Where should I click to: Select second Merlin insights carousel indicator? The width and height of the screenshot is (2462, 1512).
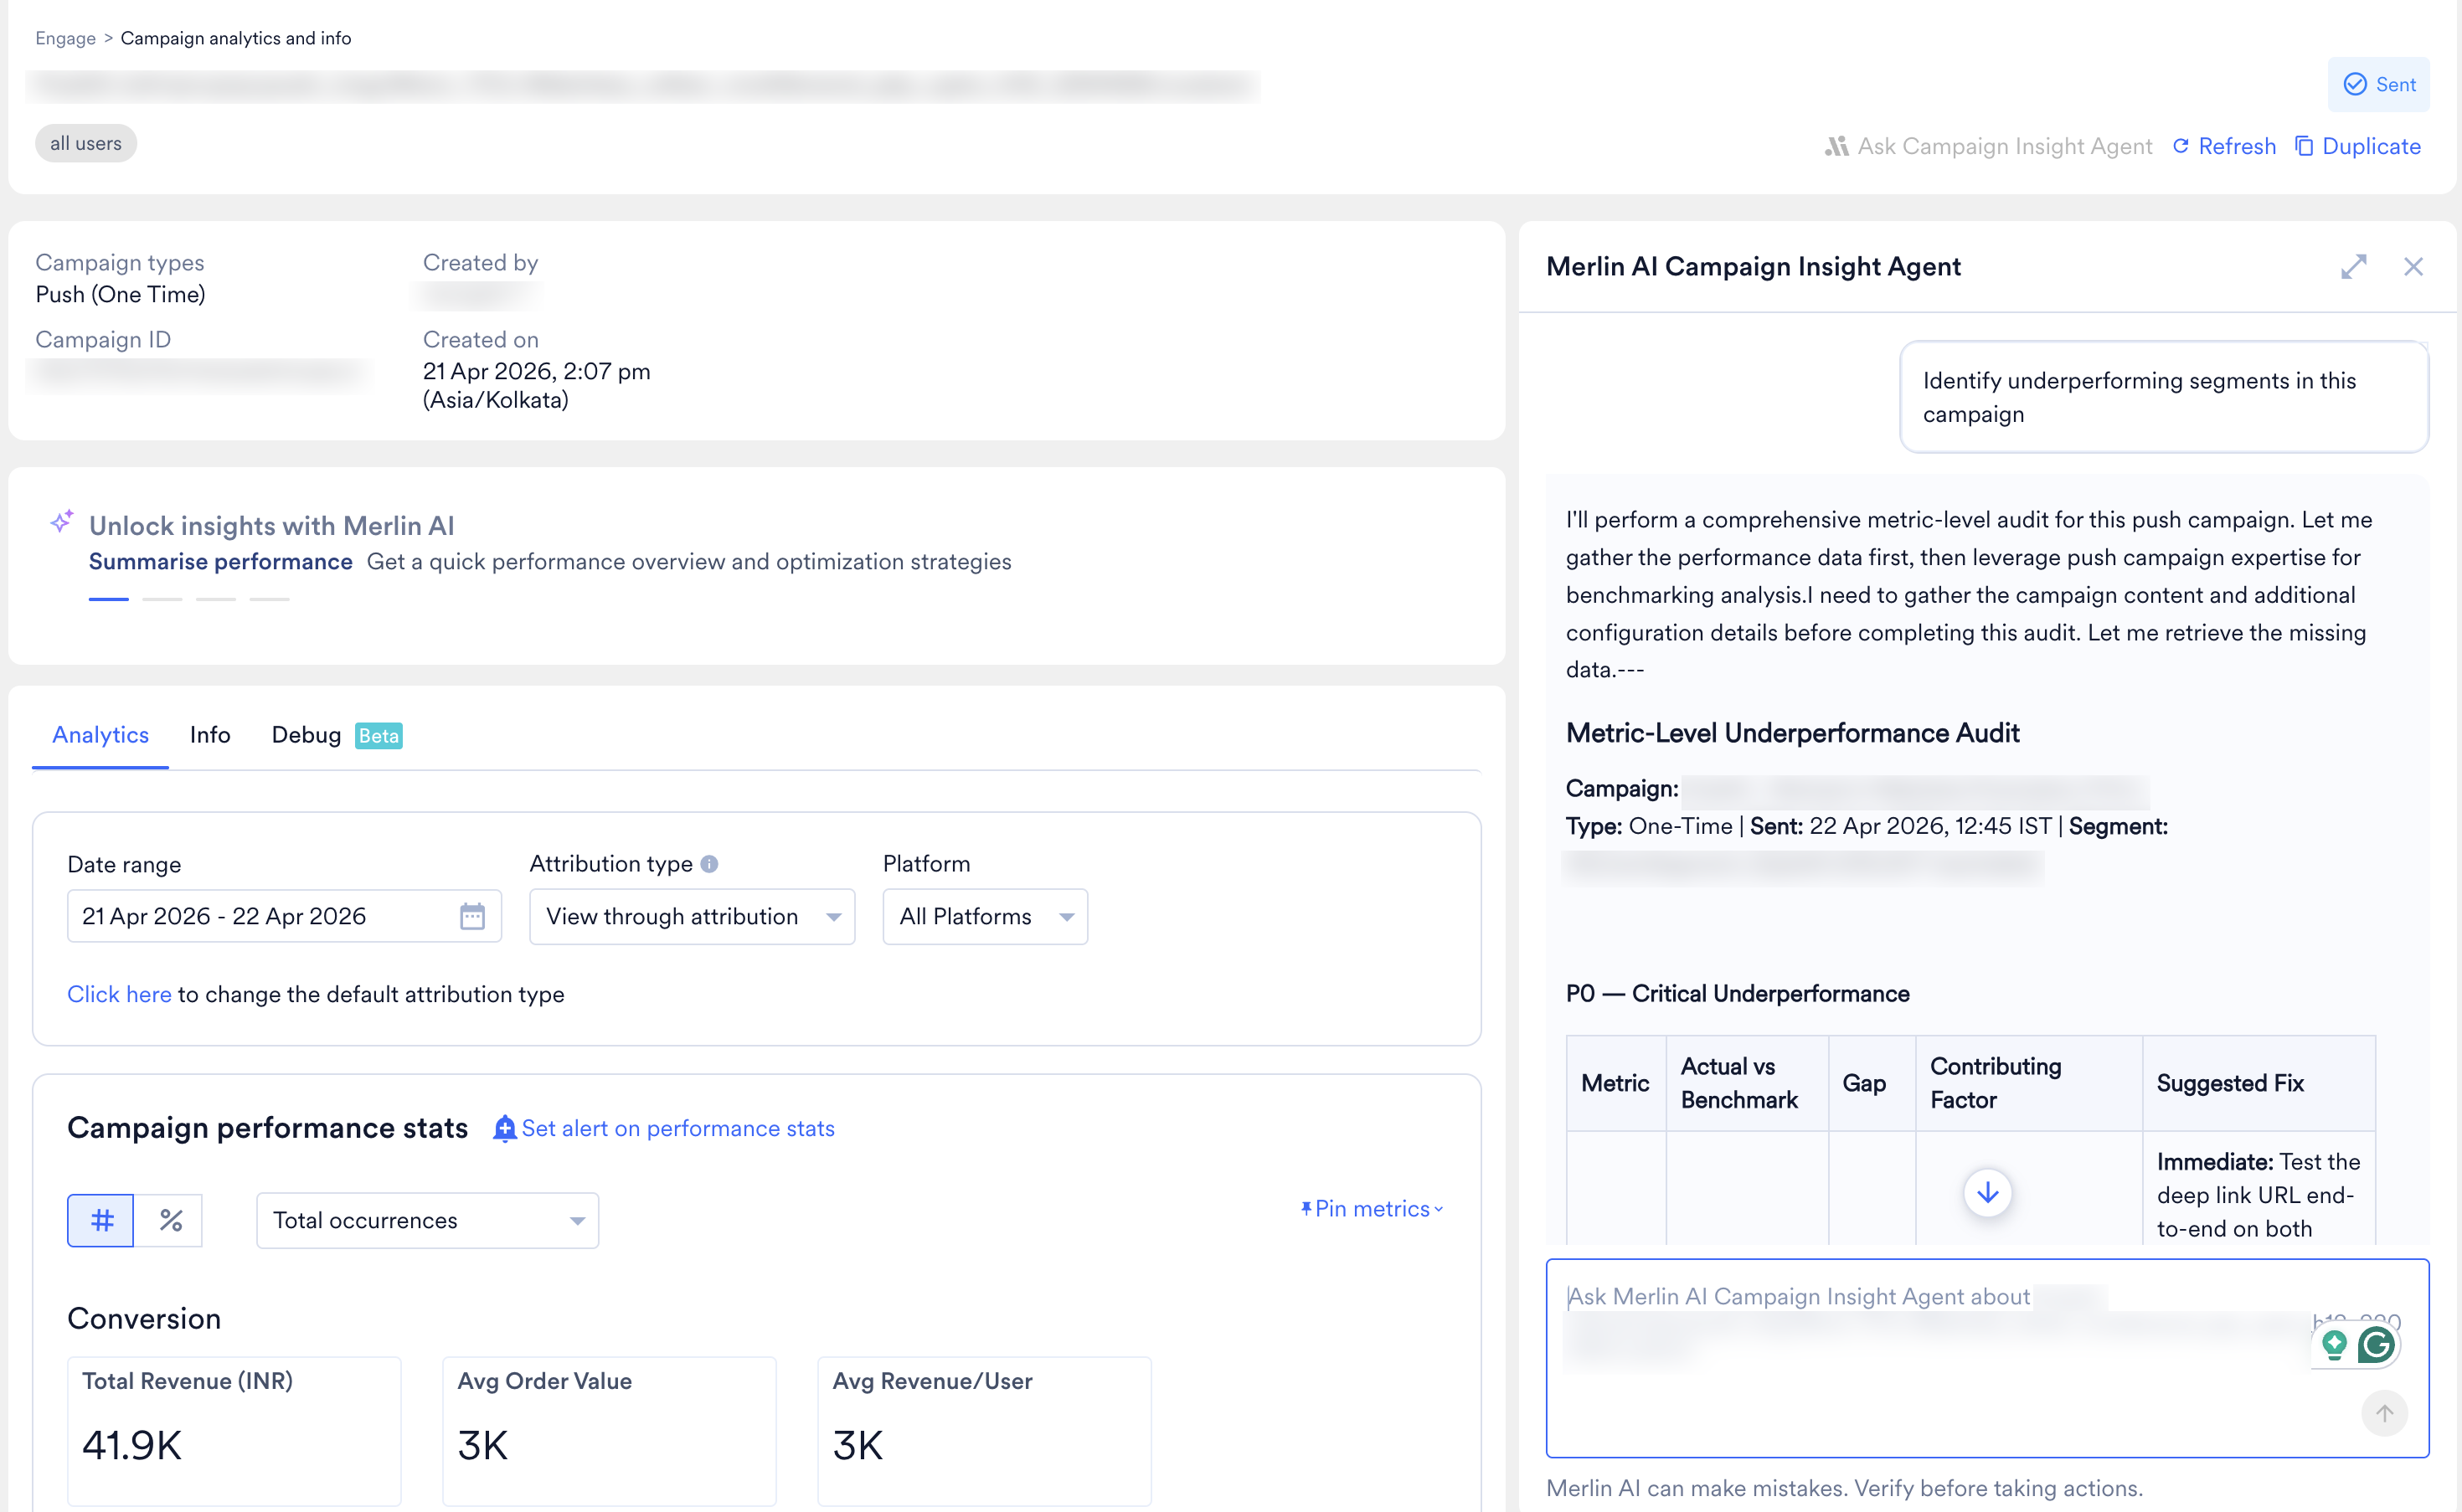162,599
